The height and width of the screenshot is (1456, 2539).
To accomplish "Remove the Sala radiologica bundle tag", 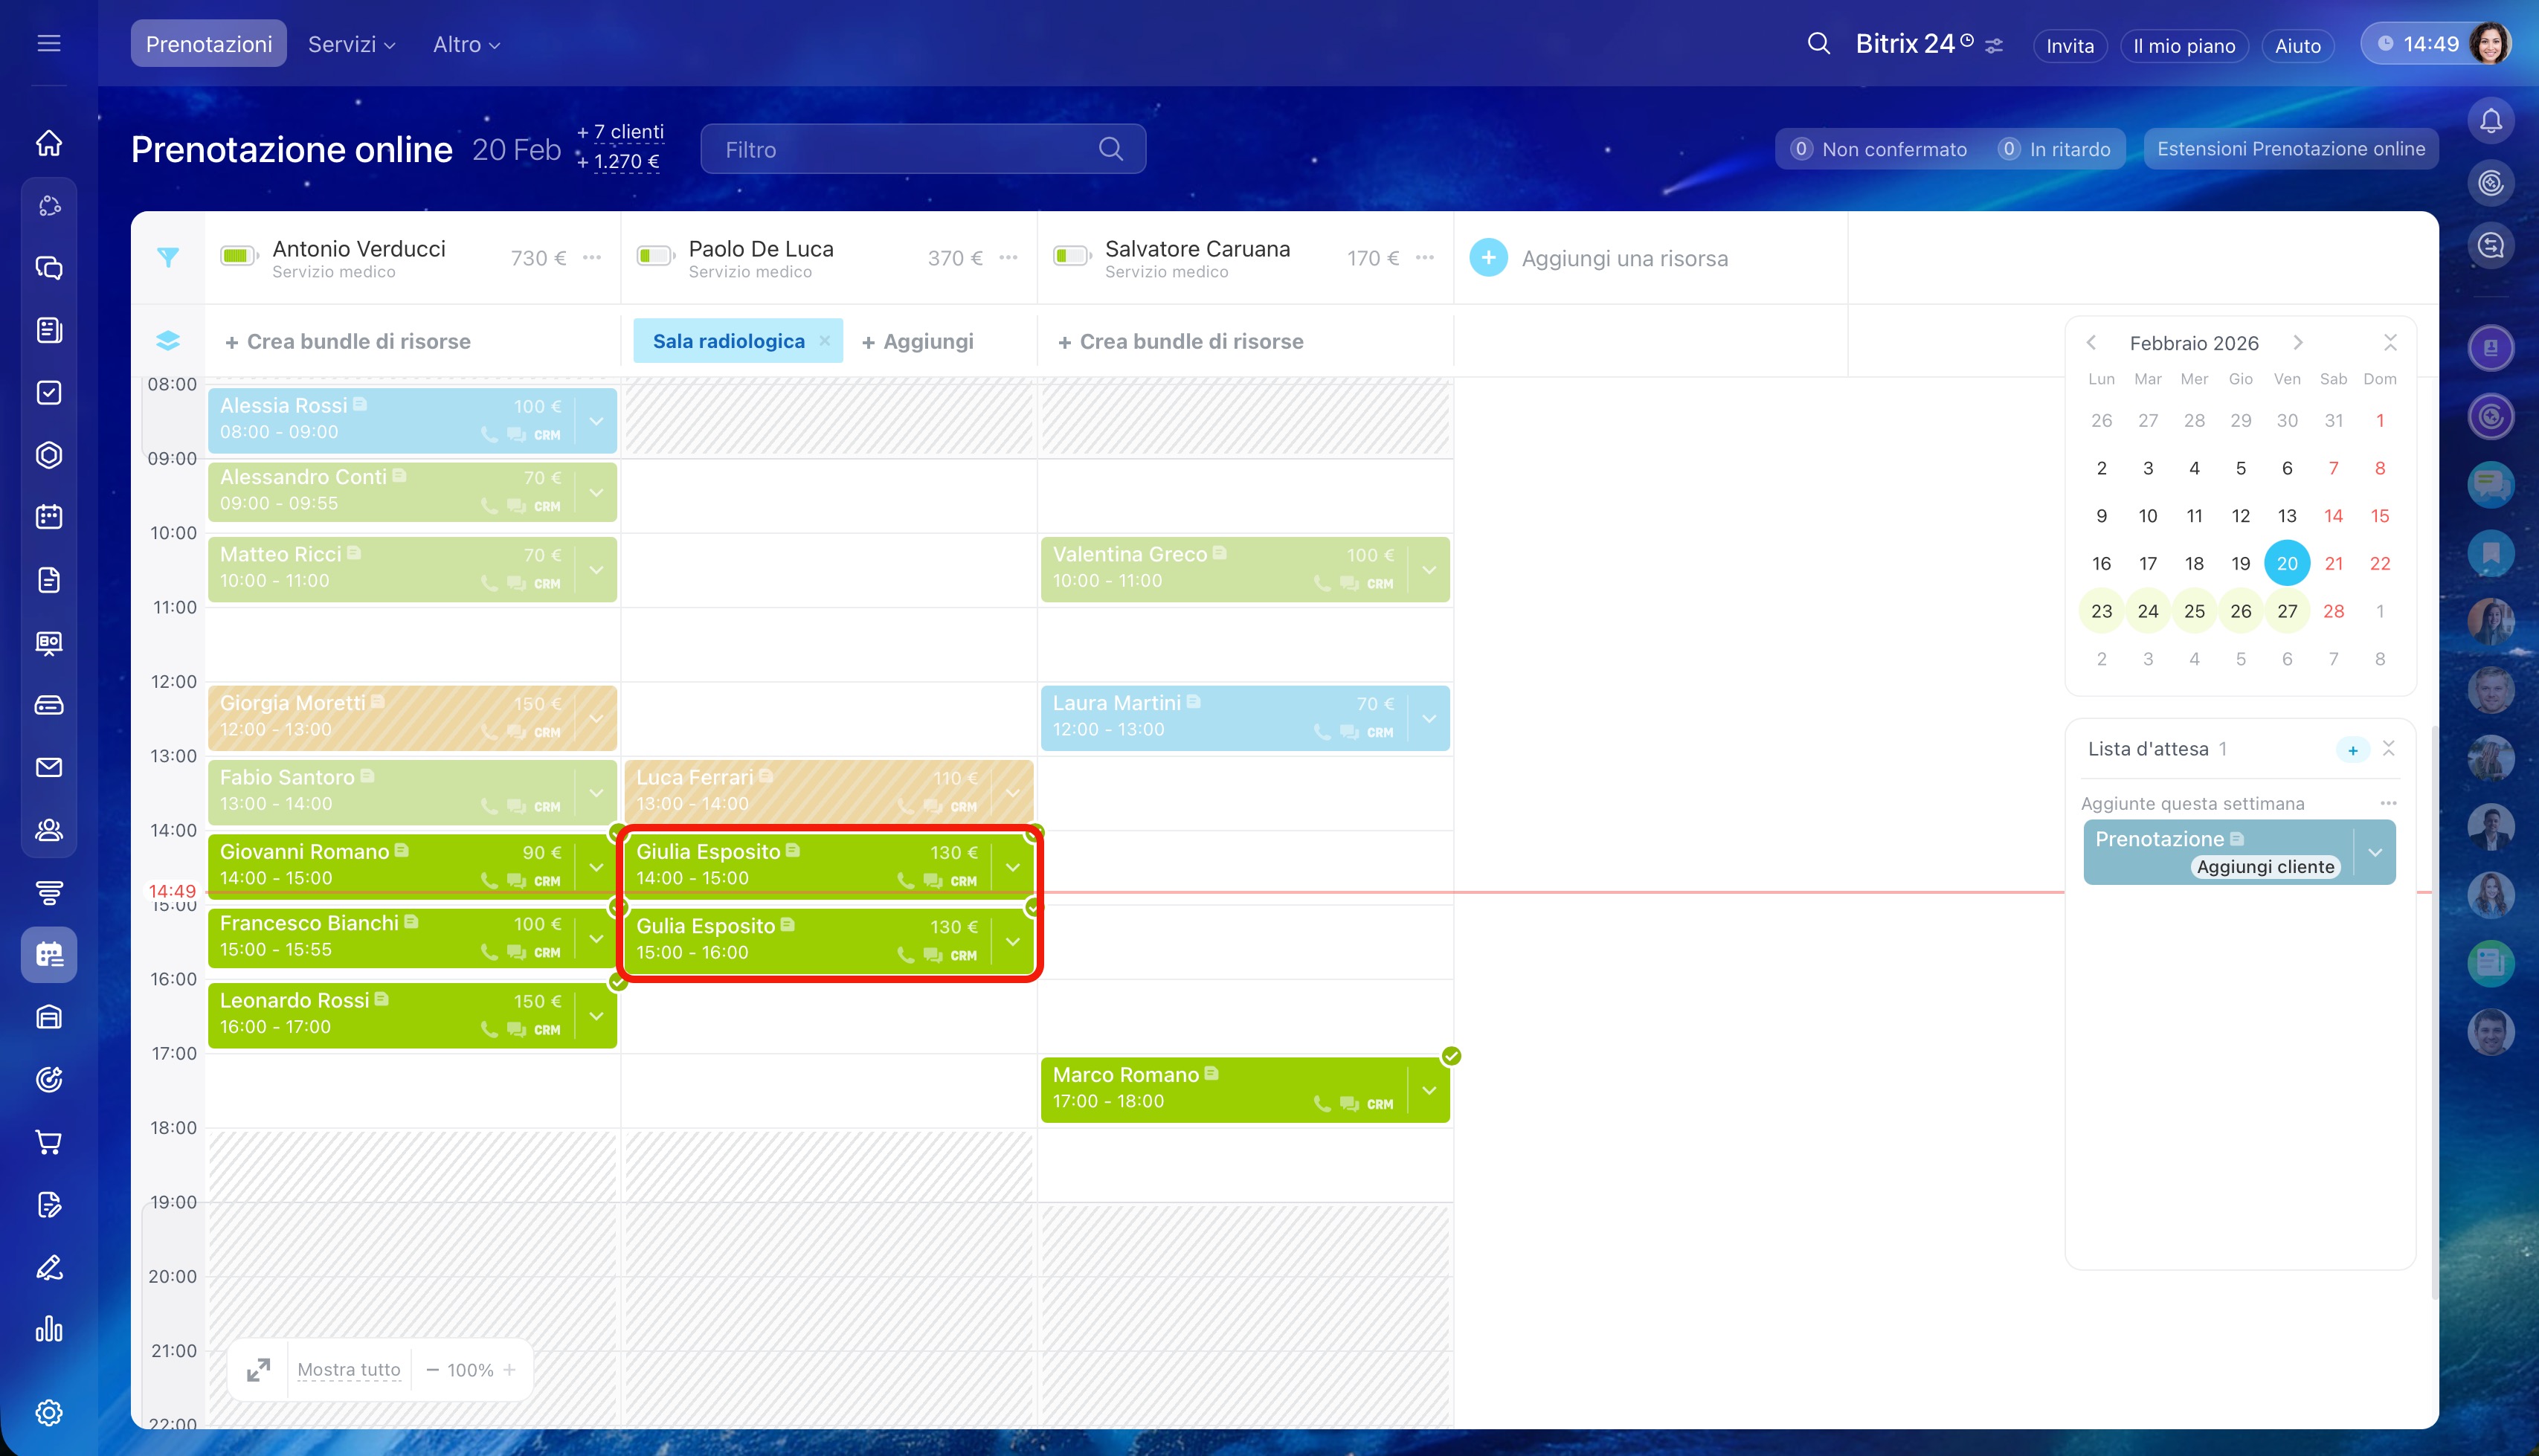I will tap(824, 341).
